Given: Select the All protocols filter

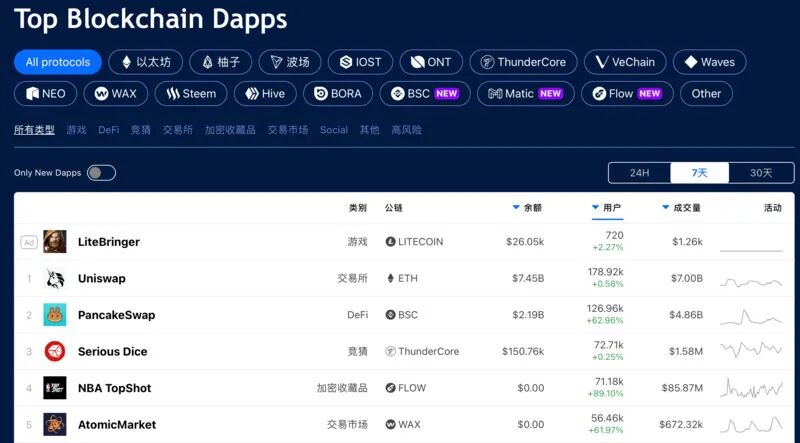Looking at the screenshot, I should [58, 62].
